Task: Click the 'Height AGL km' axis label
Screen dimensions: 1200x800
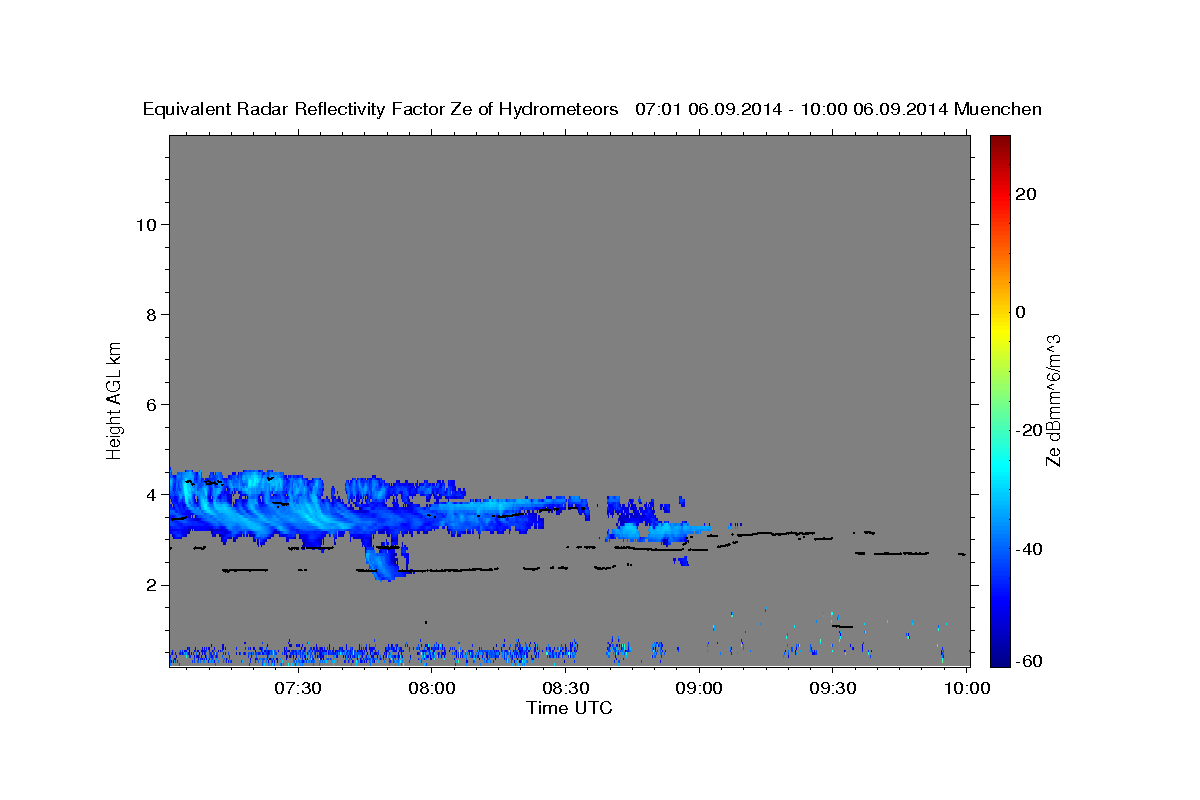Action: click(115, 399)
